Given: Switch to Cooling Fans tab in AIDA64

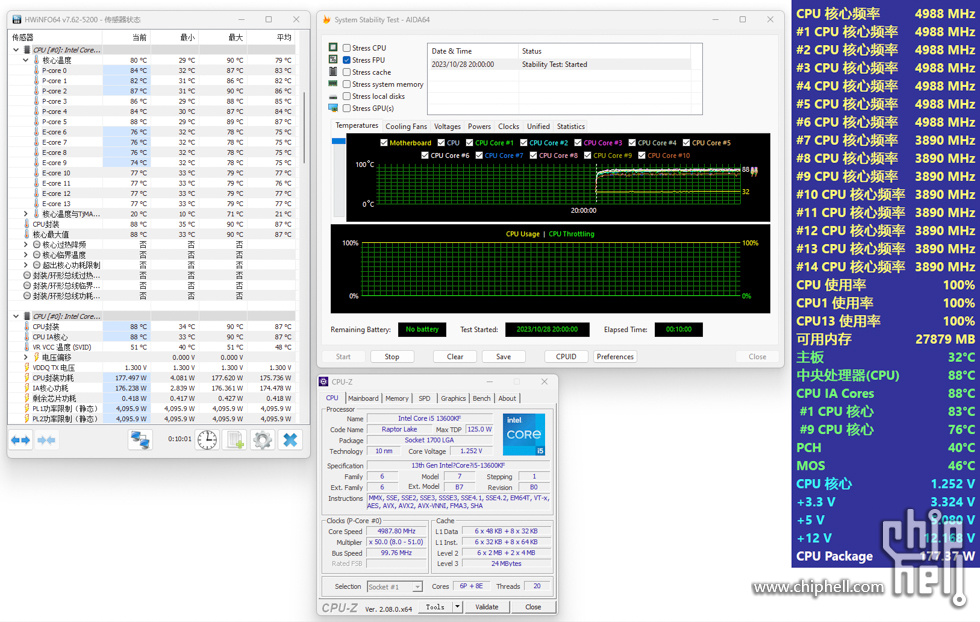Looking at the screenshot, I should pyautogui.click(x=406, y=126).
